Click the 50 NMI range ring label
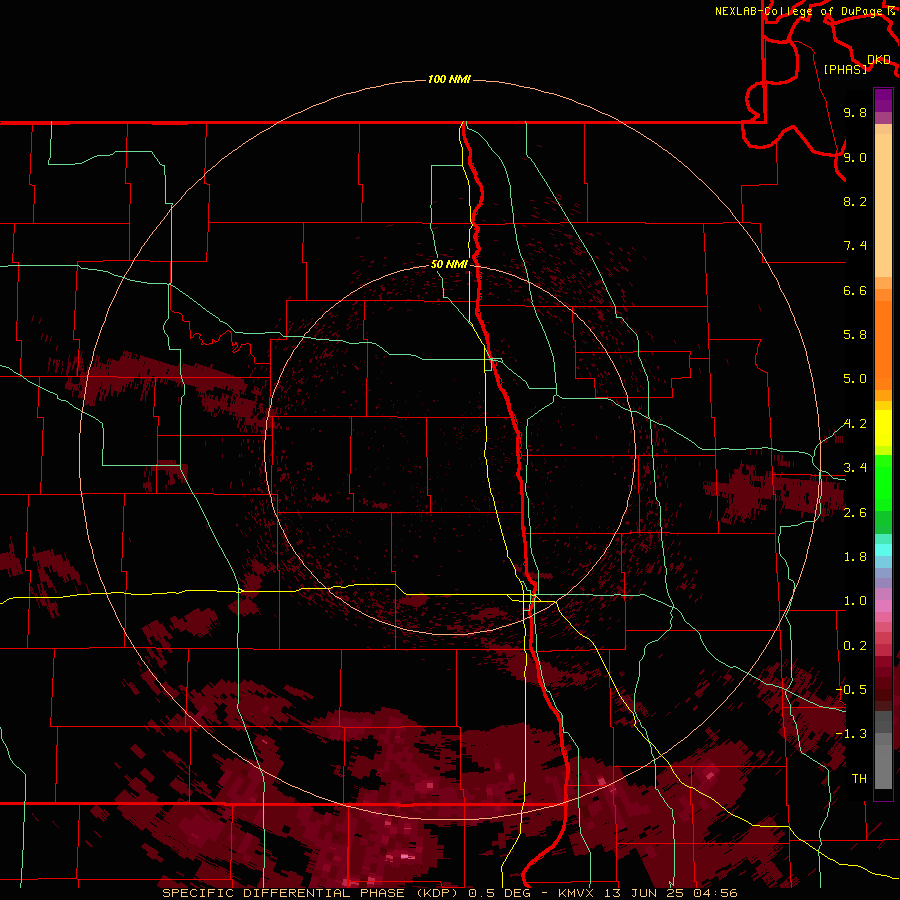Image resolution: width=900 pixels, height=900 pixels. pos(449,264)
